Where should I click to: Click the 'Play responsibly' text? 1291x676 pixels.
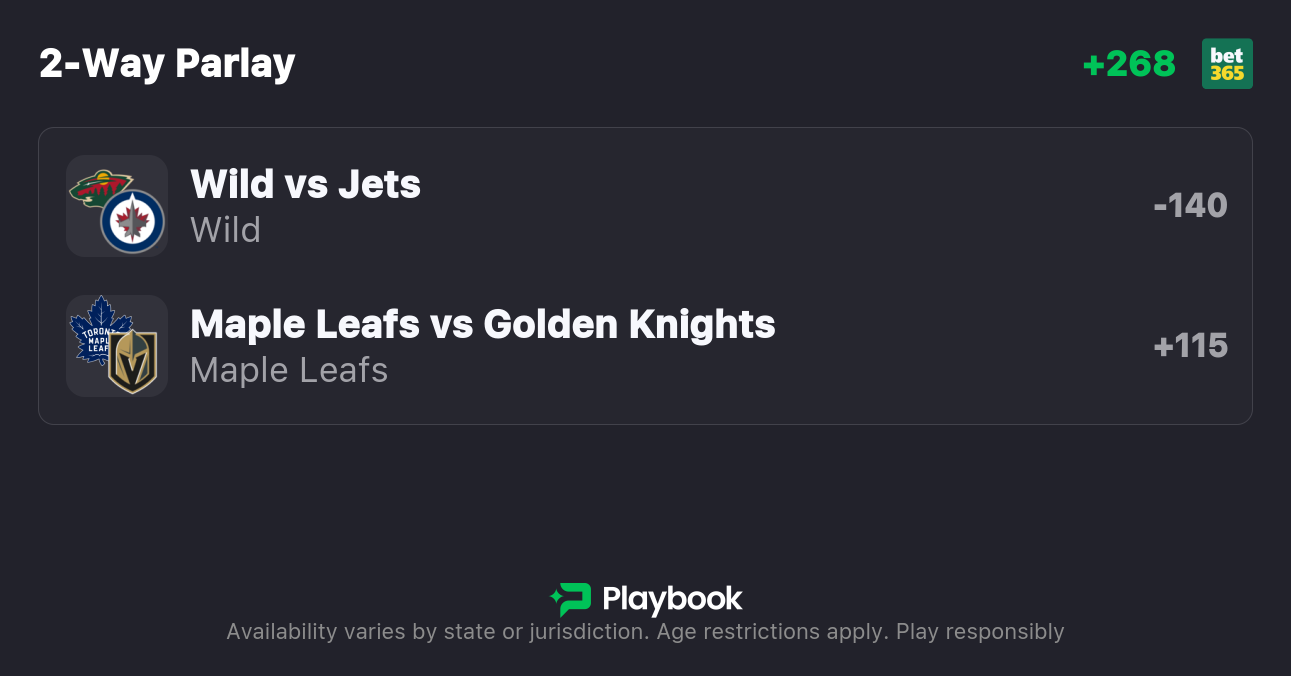click(980, 632)
